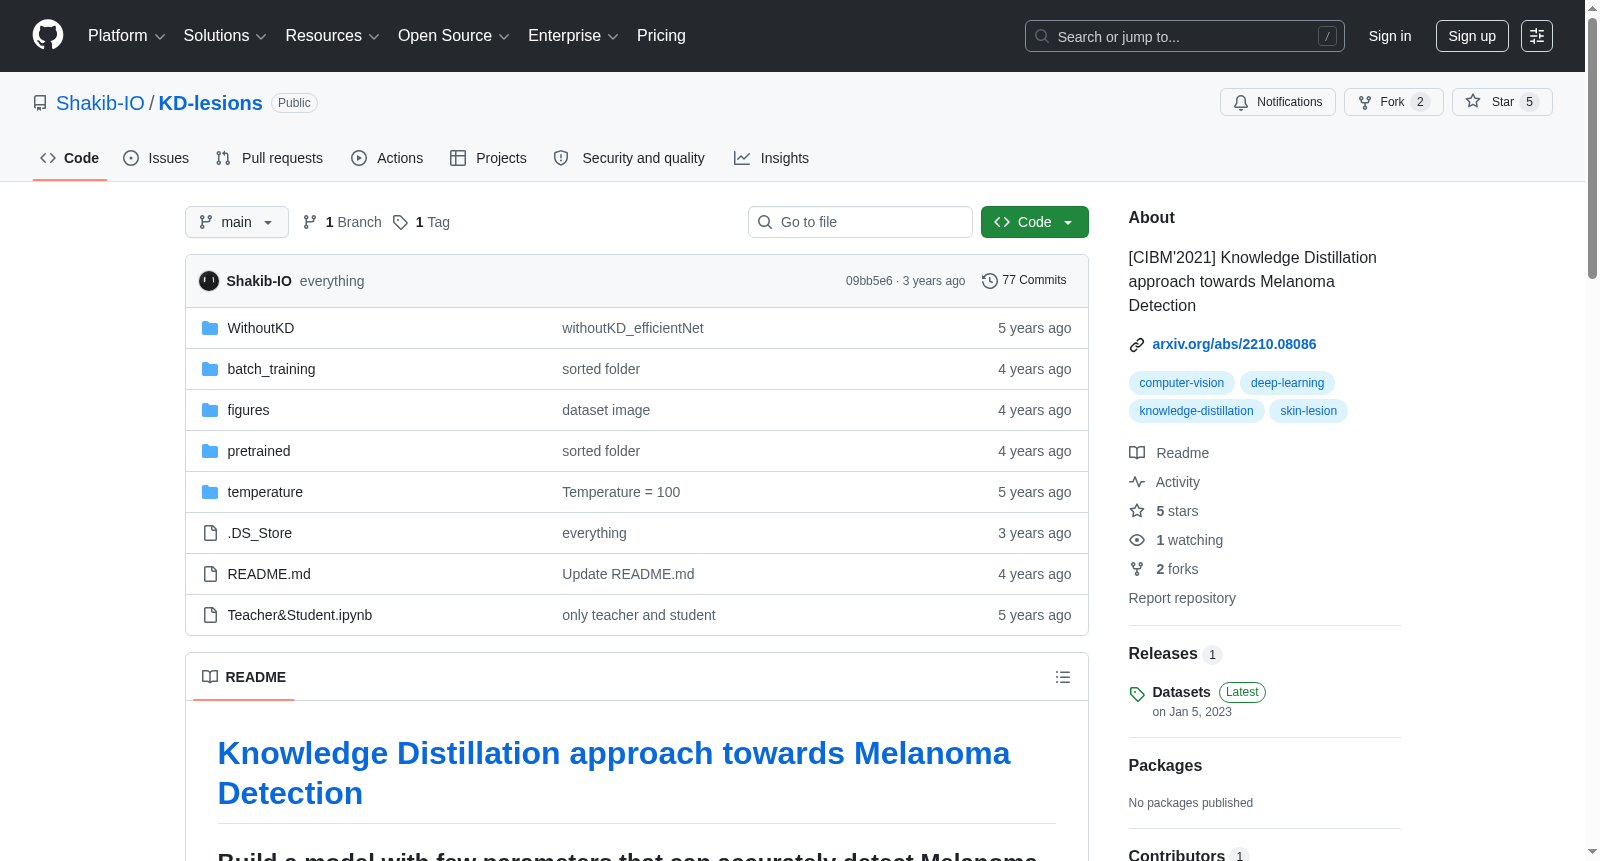Focus the Search or jump to field
Viewport: 1600px width, 861px height.
tap(1185, 36)
